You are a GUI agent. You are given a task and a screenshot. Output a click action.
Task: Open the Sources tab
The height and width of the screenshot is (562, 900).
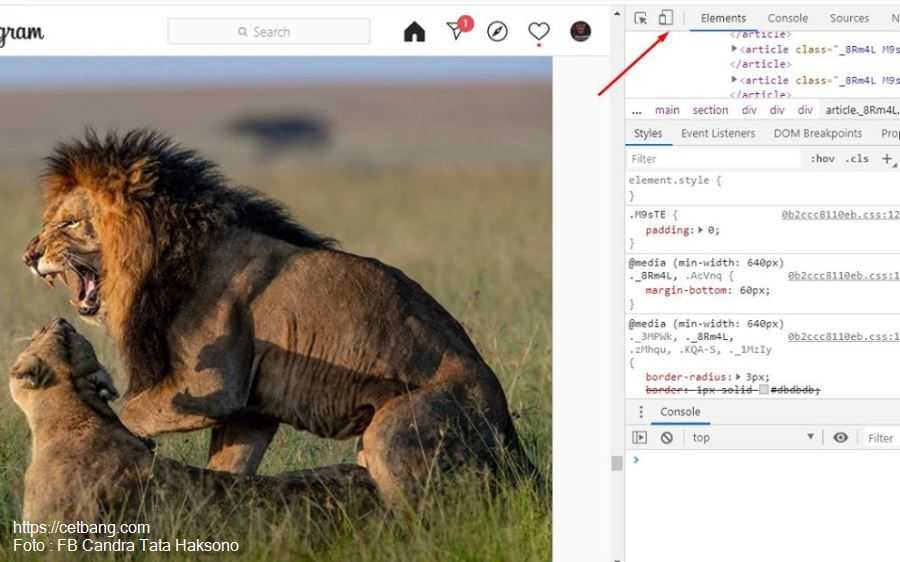[x=849, y=18]
